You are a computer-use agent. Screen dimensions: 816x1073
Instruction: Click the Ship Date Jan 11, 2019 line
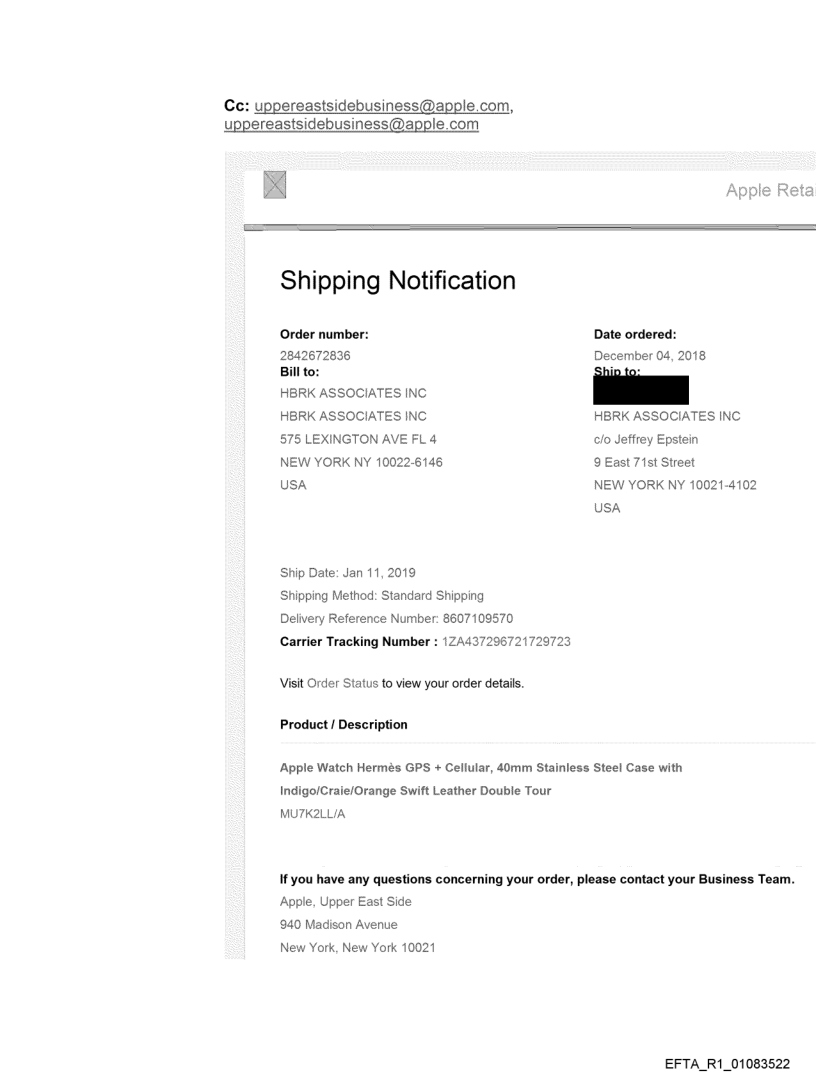(x=348, y=573)
